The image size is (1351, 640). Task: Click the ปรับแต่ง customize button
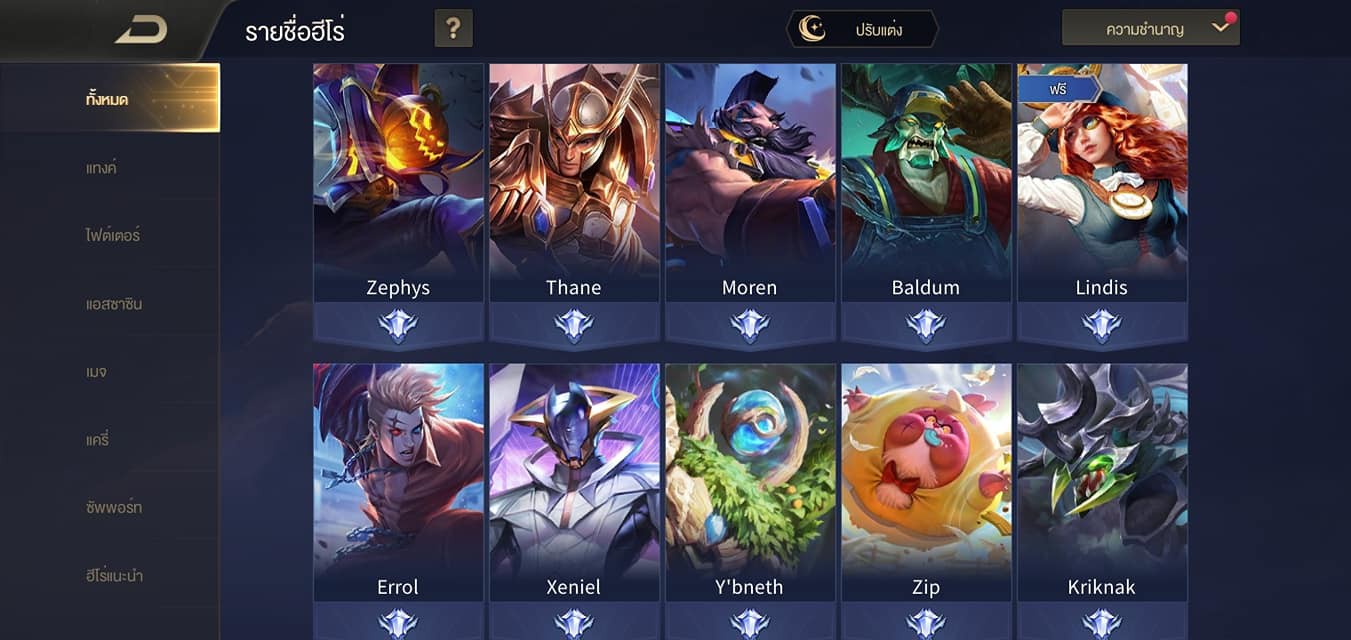[x=862, y=29]
